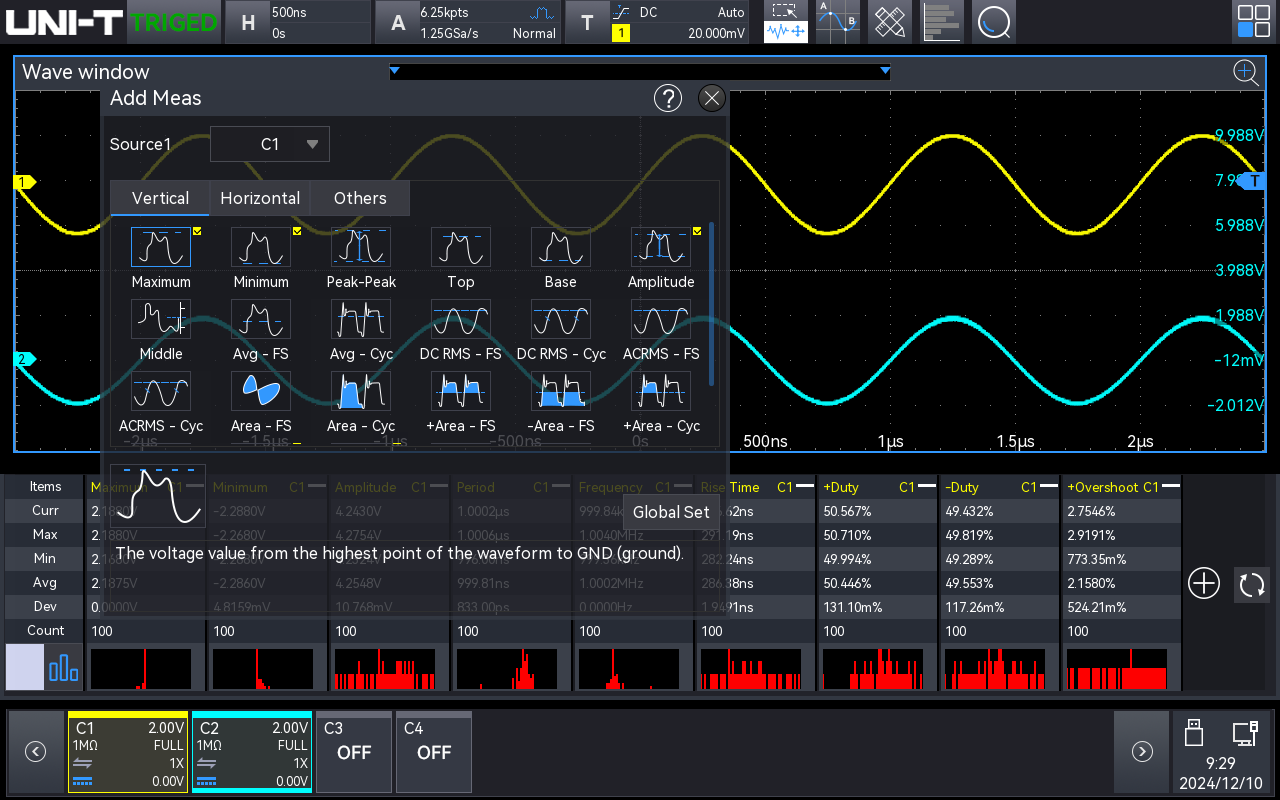Screen dimensions: 1280x800
Task: Add the Avg - Cyc measurement
Action: pyautogui.click(x=361, y=319)
